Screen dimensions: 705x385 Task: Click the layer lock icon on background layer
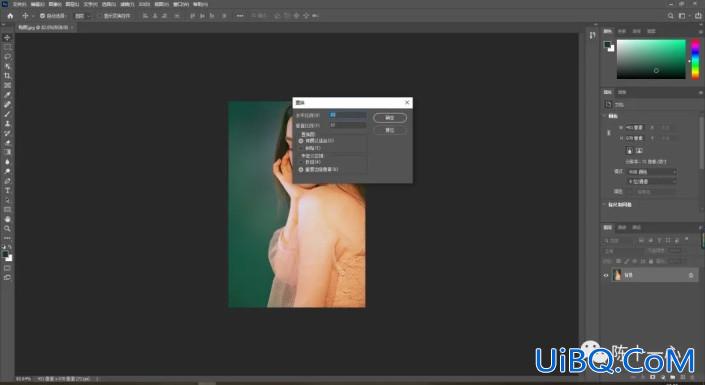click(691, 275)
